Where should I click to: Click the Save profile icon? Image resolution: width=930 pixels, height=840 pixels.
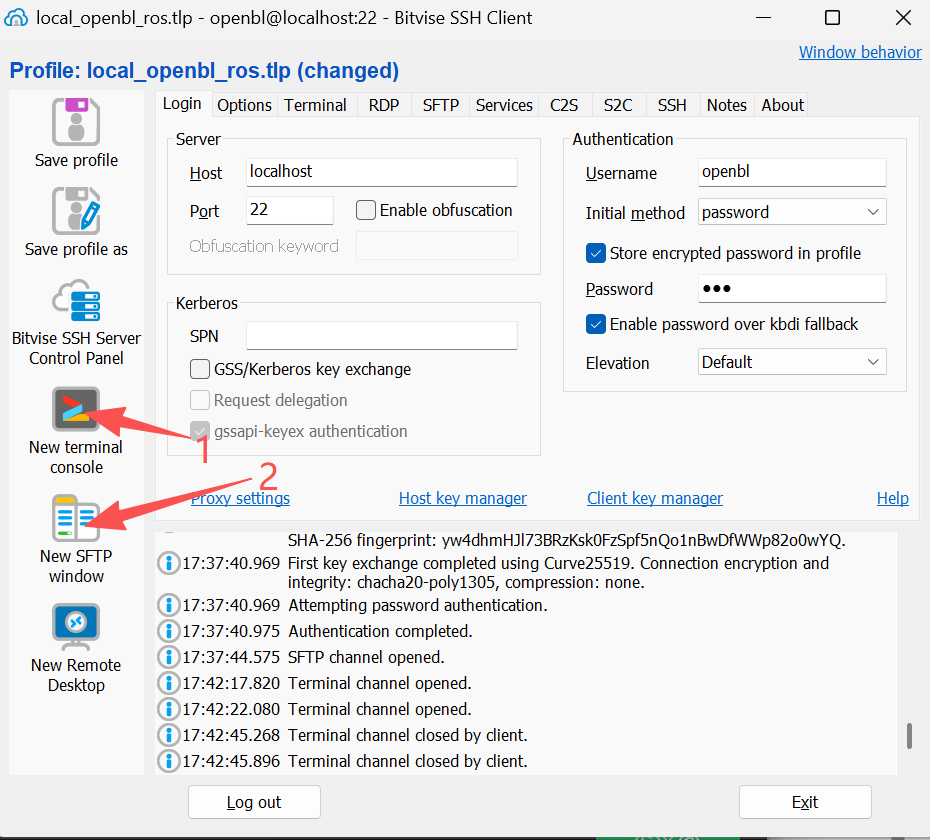(x=76, y=122)
